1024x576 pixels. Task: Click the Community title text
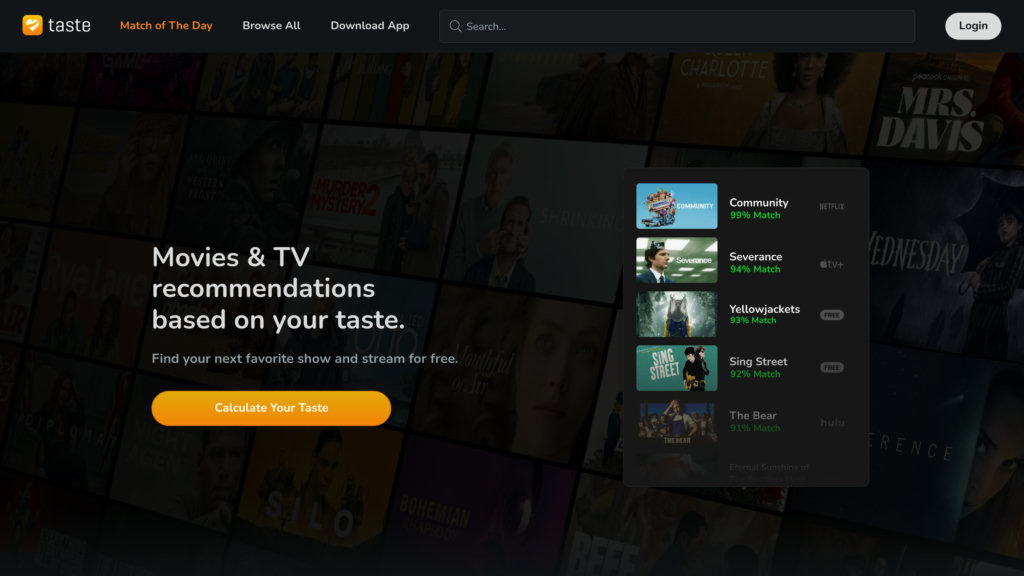point(758,203)
